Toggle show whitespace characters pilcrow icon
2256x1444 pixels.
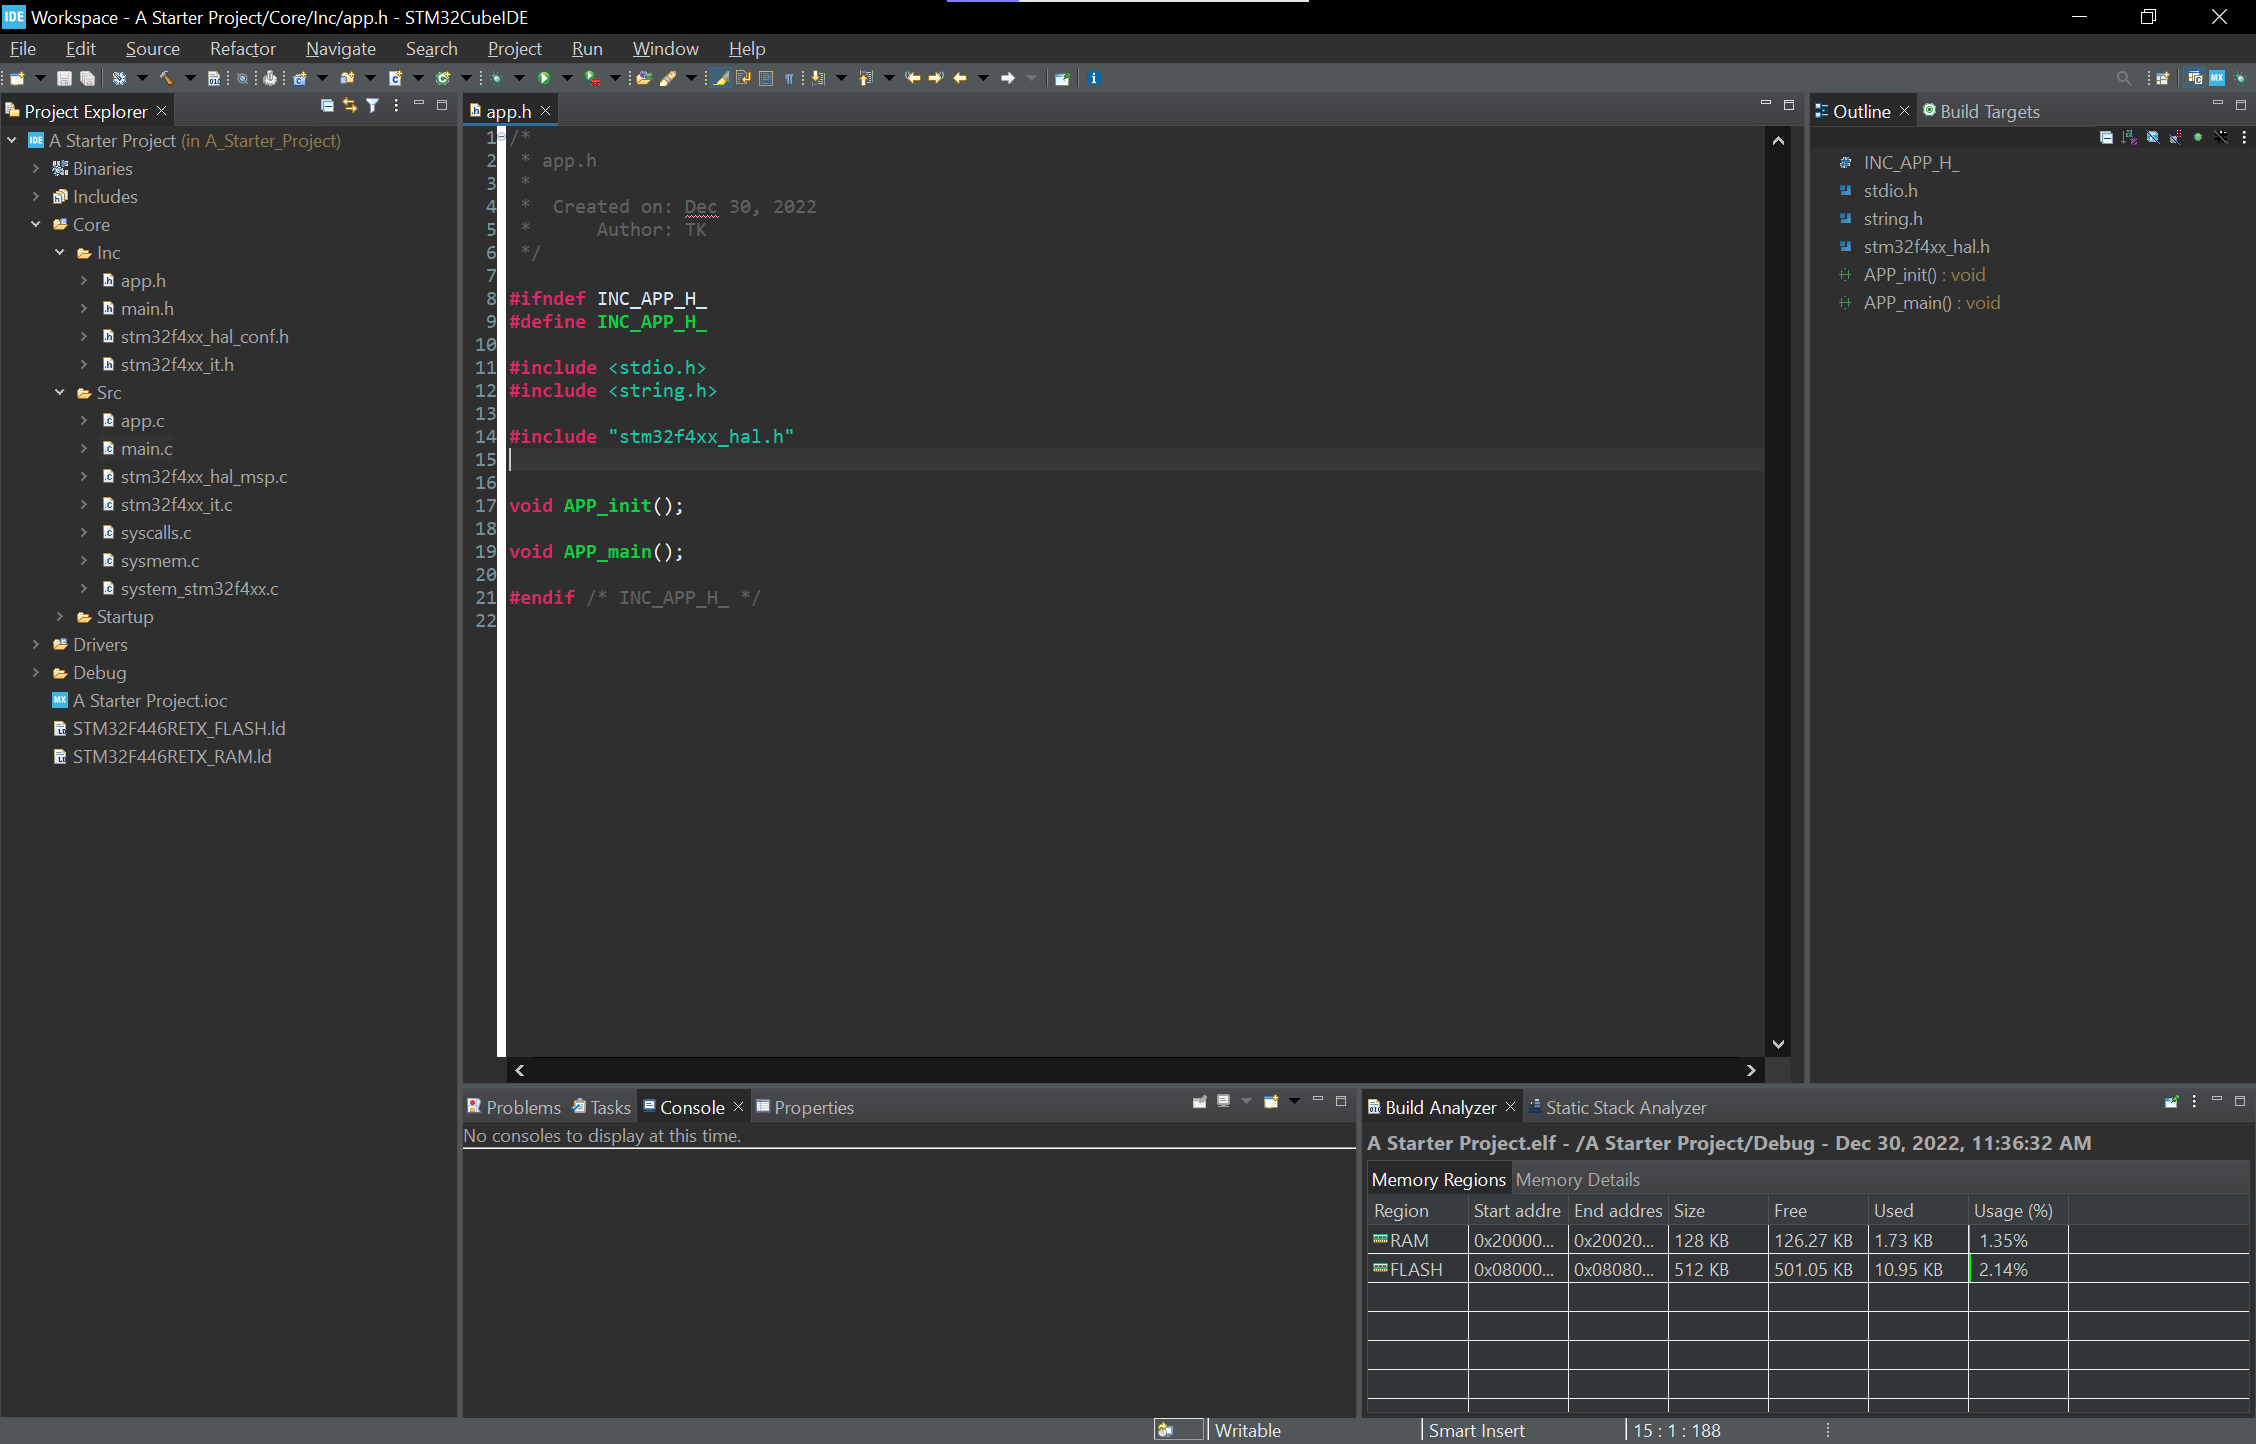pyautogui.click(x=789, y=78)
